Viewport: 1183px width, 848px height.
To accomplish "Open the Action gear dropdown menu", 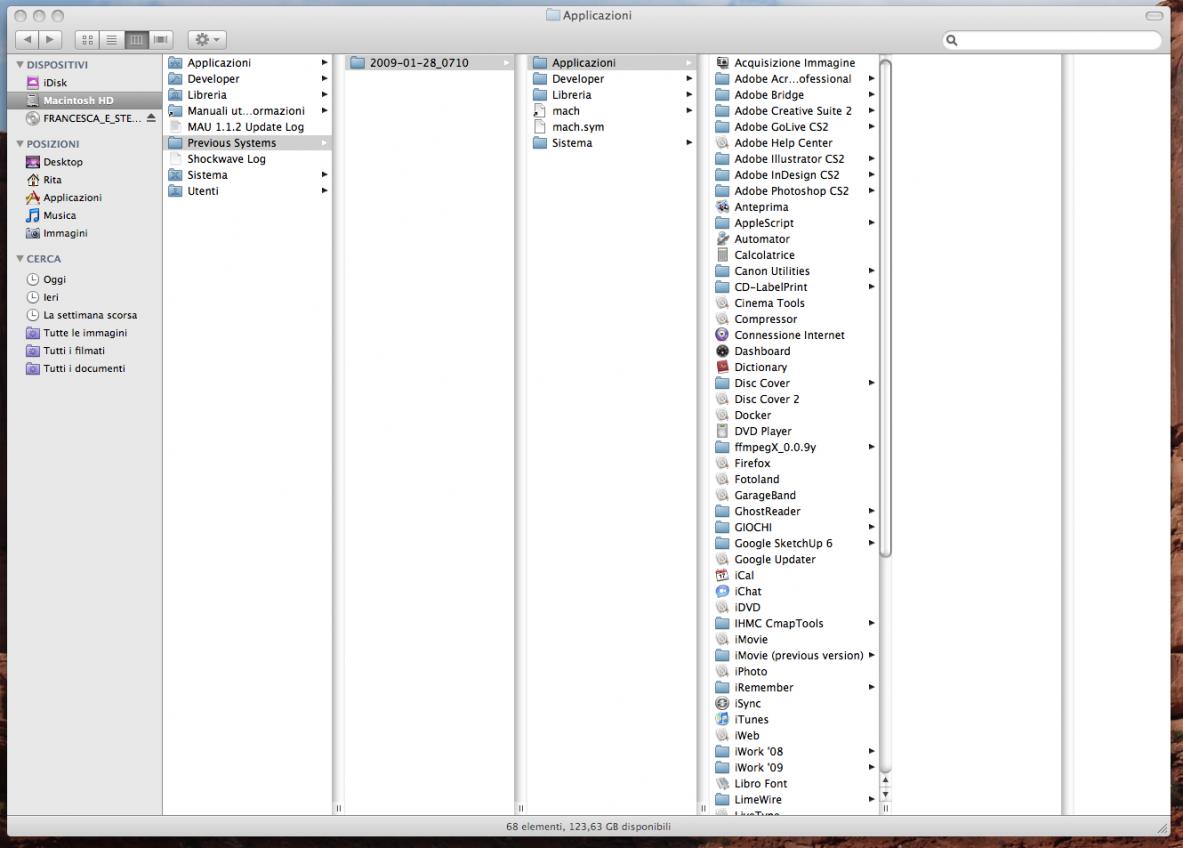I will click(x=207, y=39).
